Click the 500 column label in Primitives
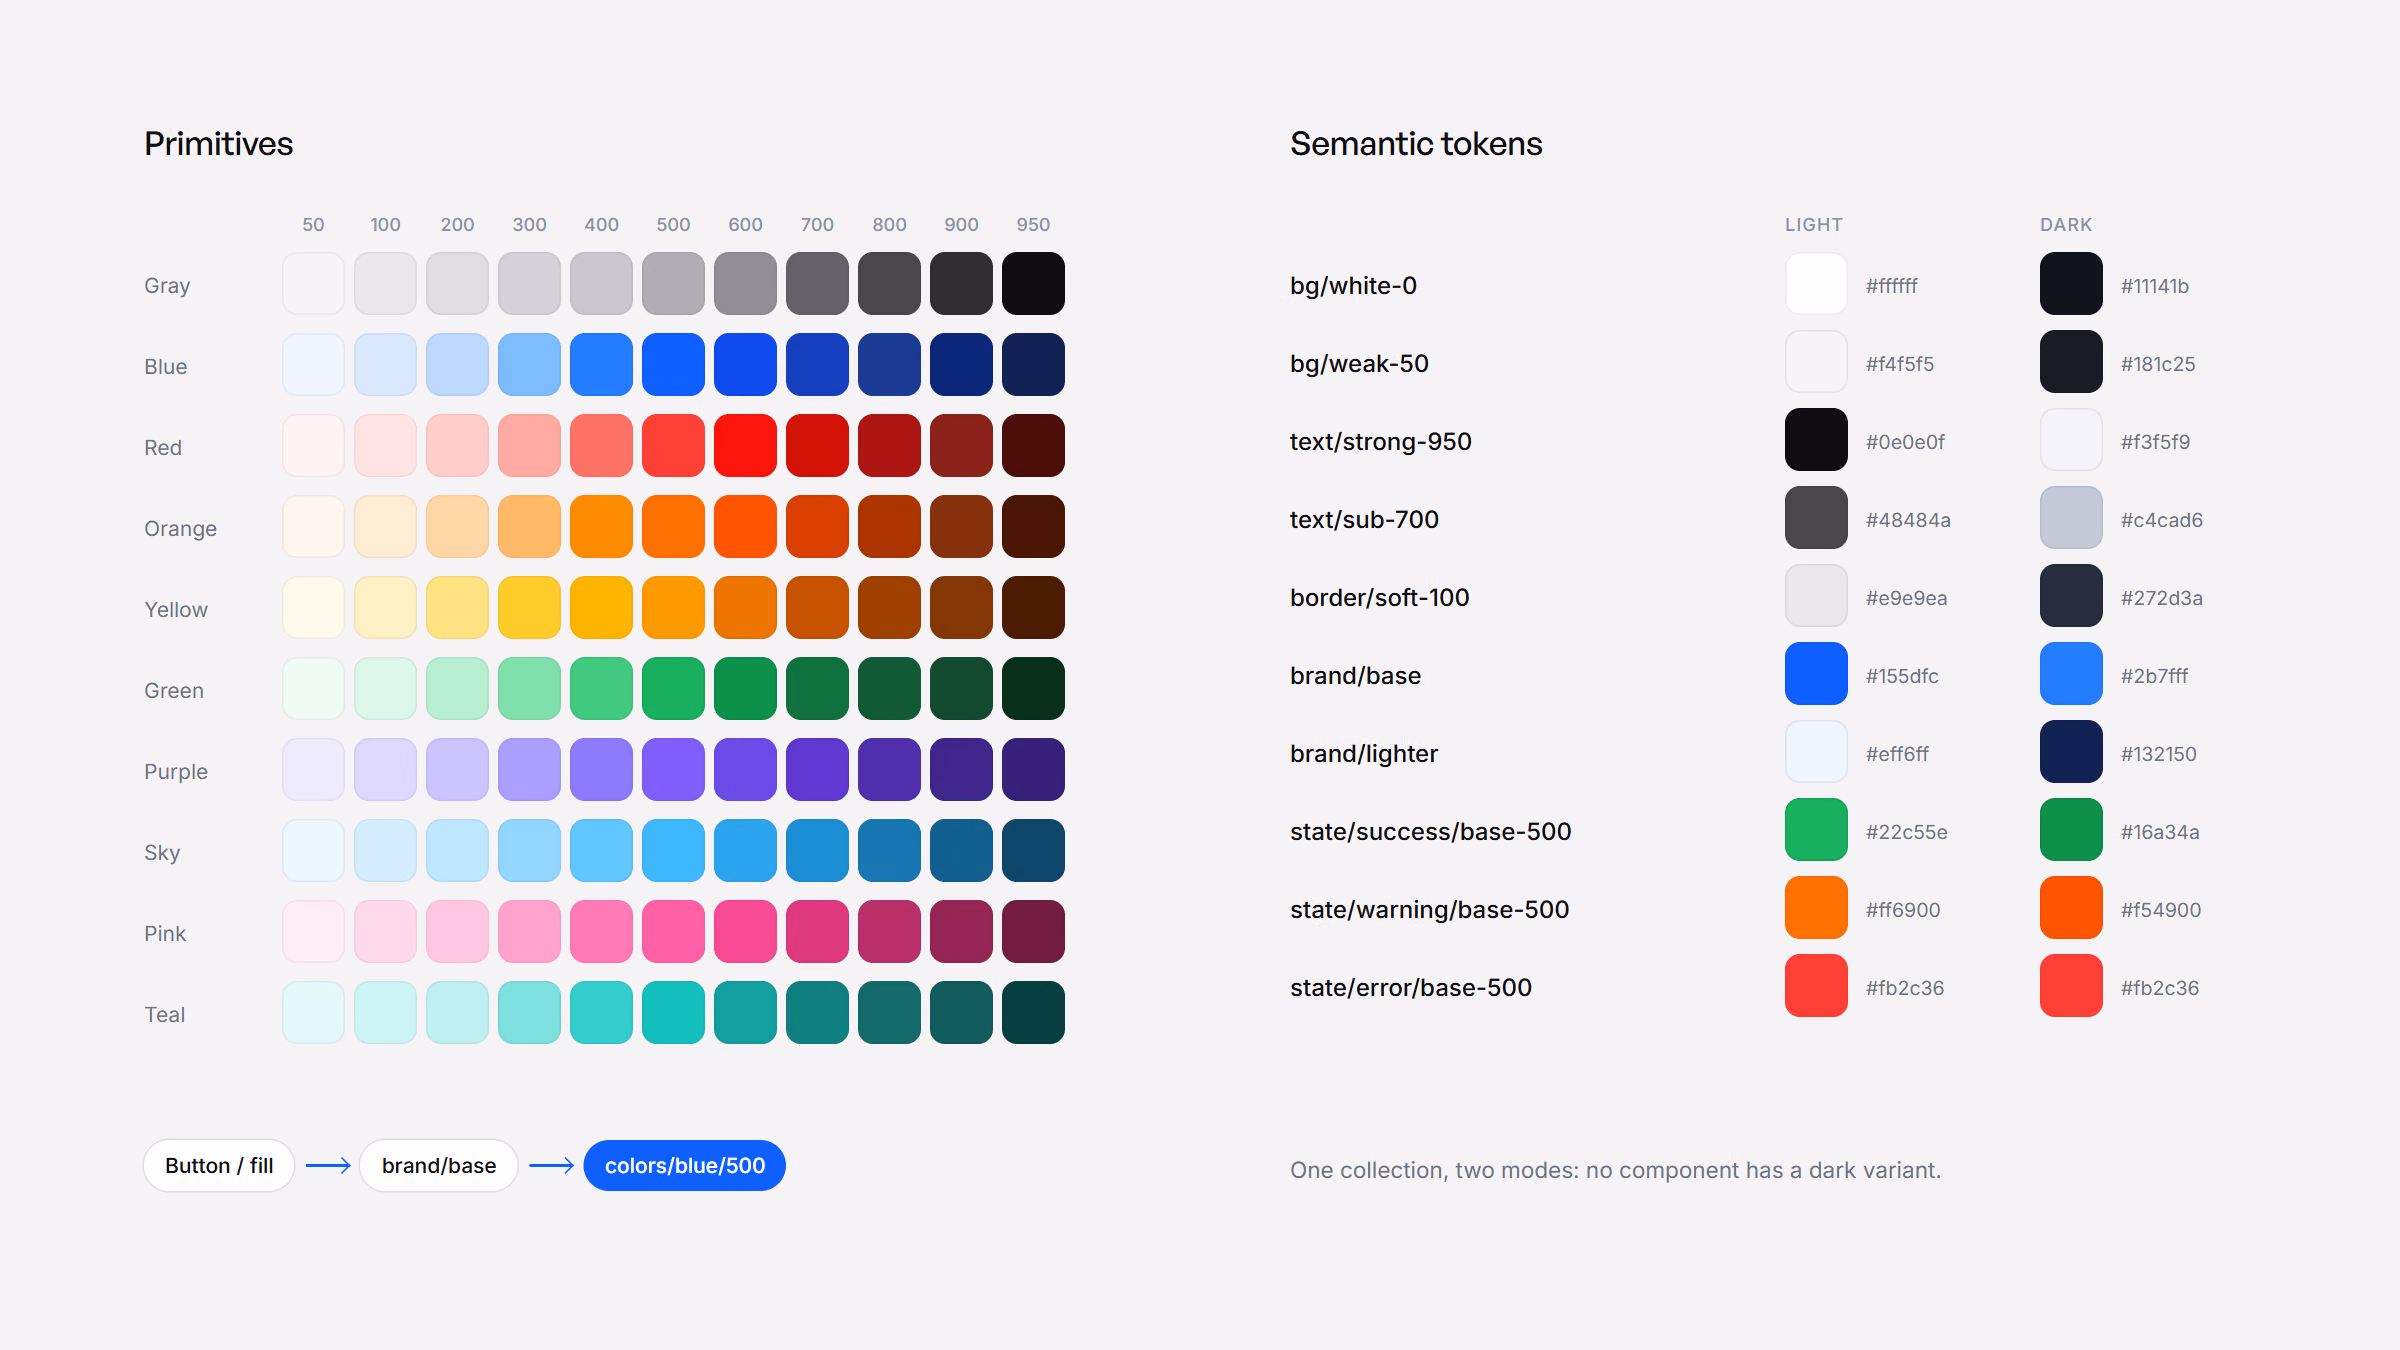The height and width of the screenshot is (1350, 2400). pyautogui.click(x=673, y=225)
